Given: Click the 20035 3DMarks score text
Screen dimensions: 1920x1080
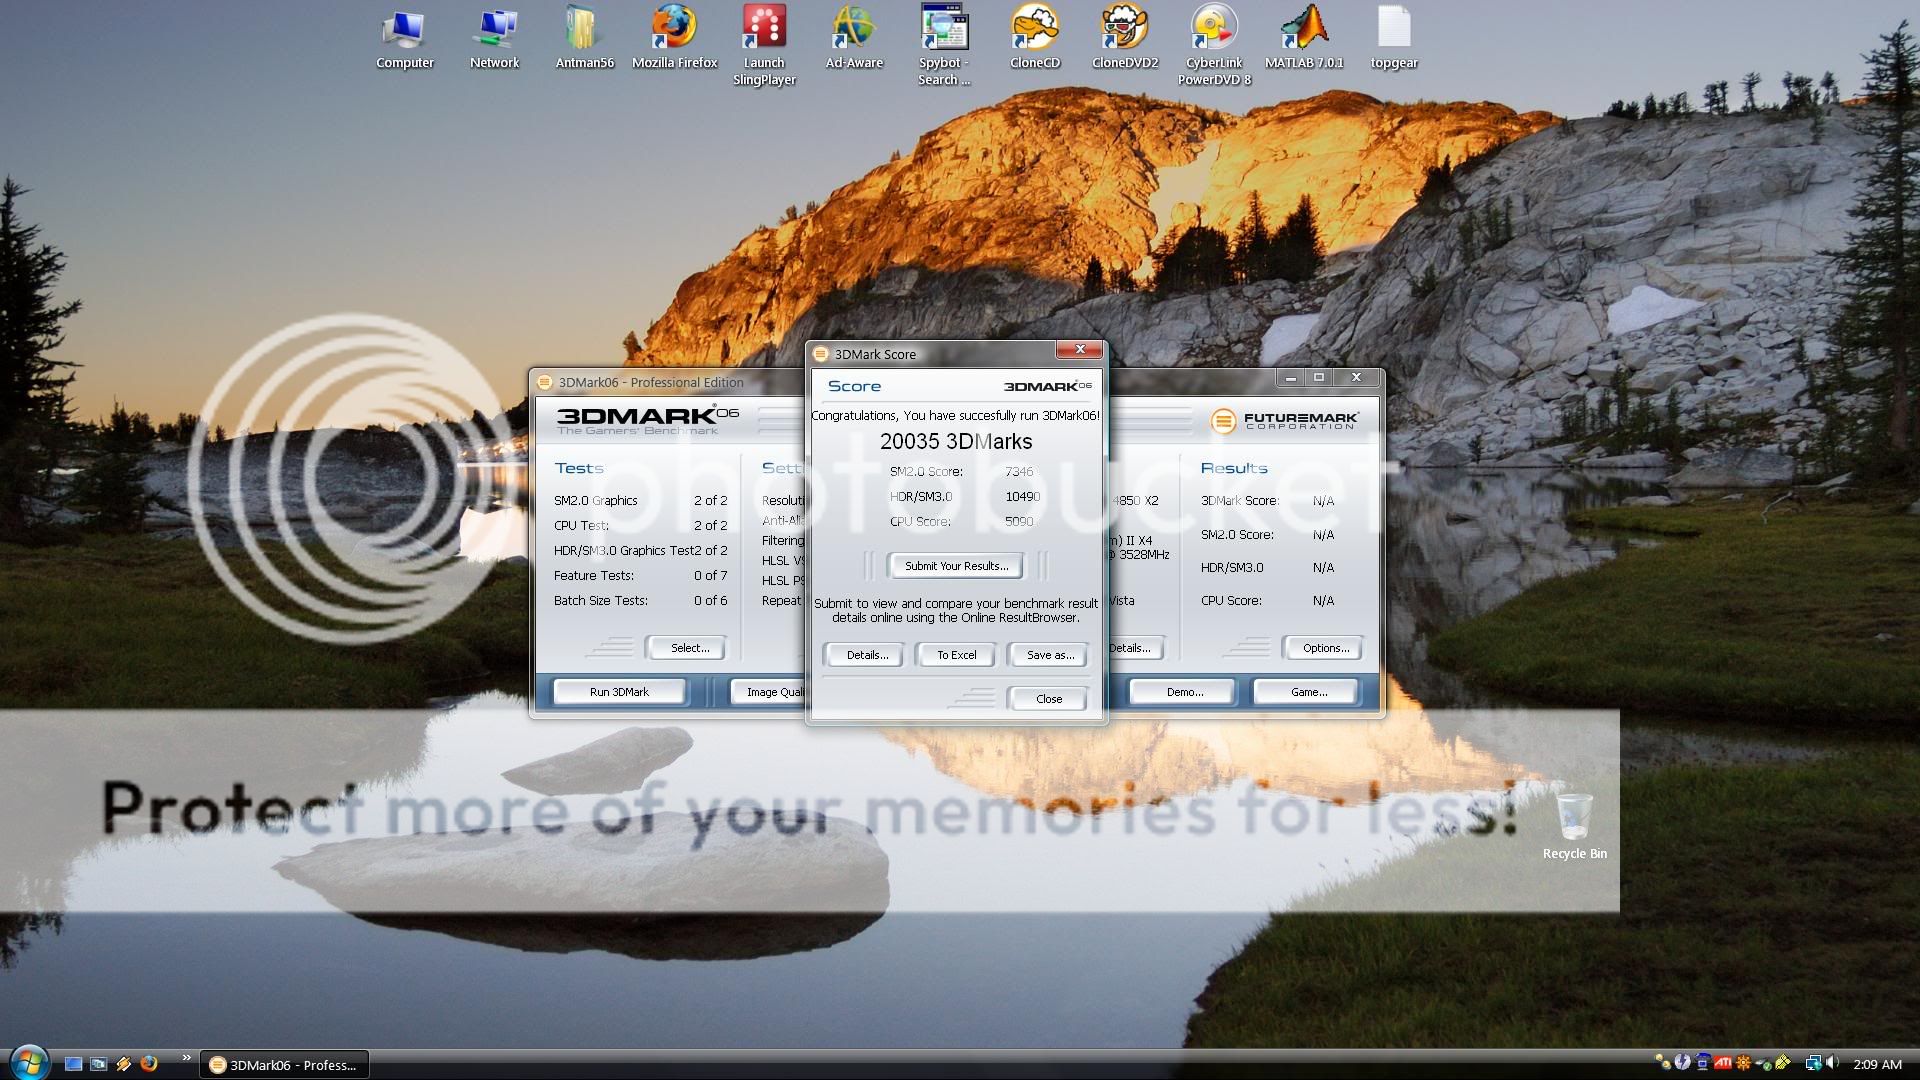Looking at the screenshot, I should (x=956, y=441).
